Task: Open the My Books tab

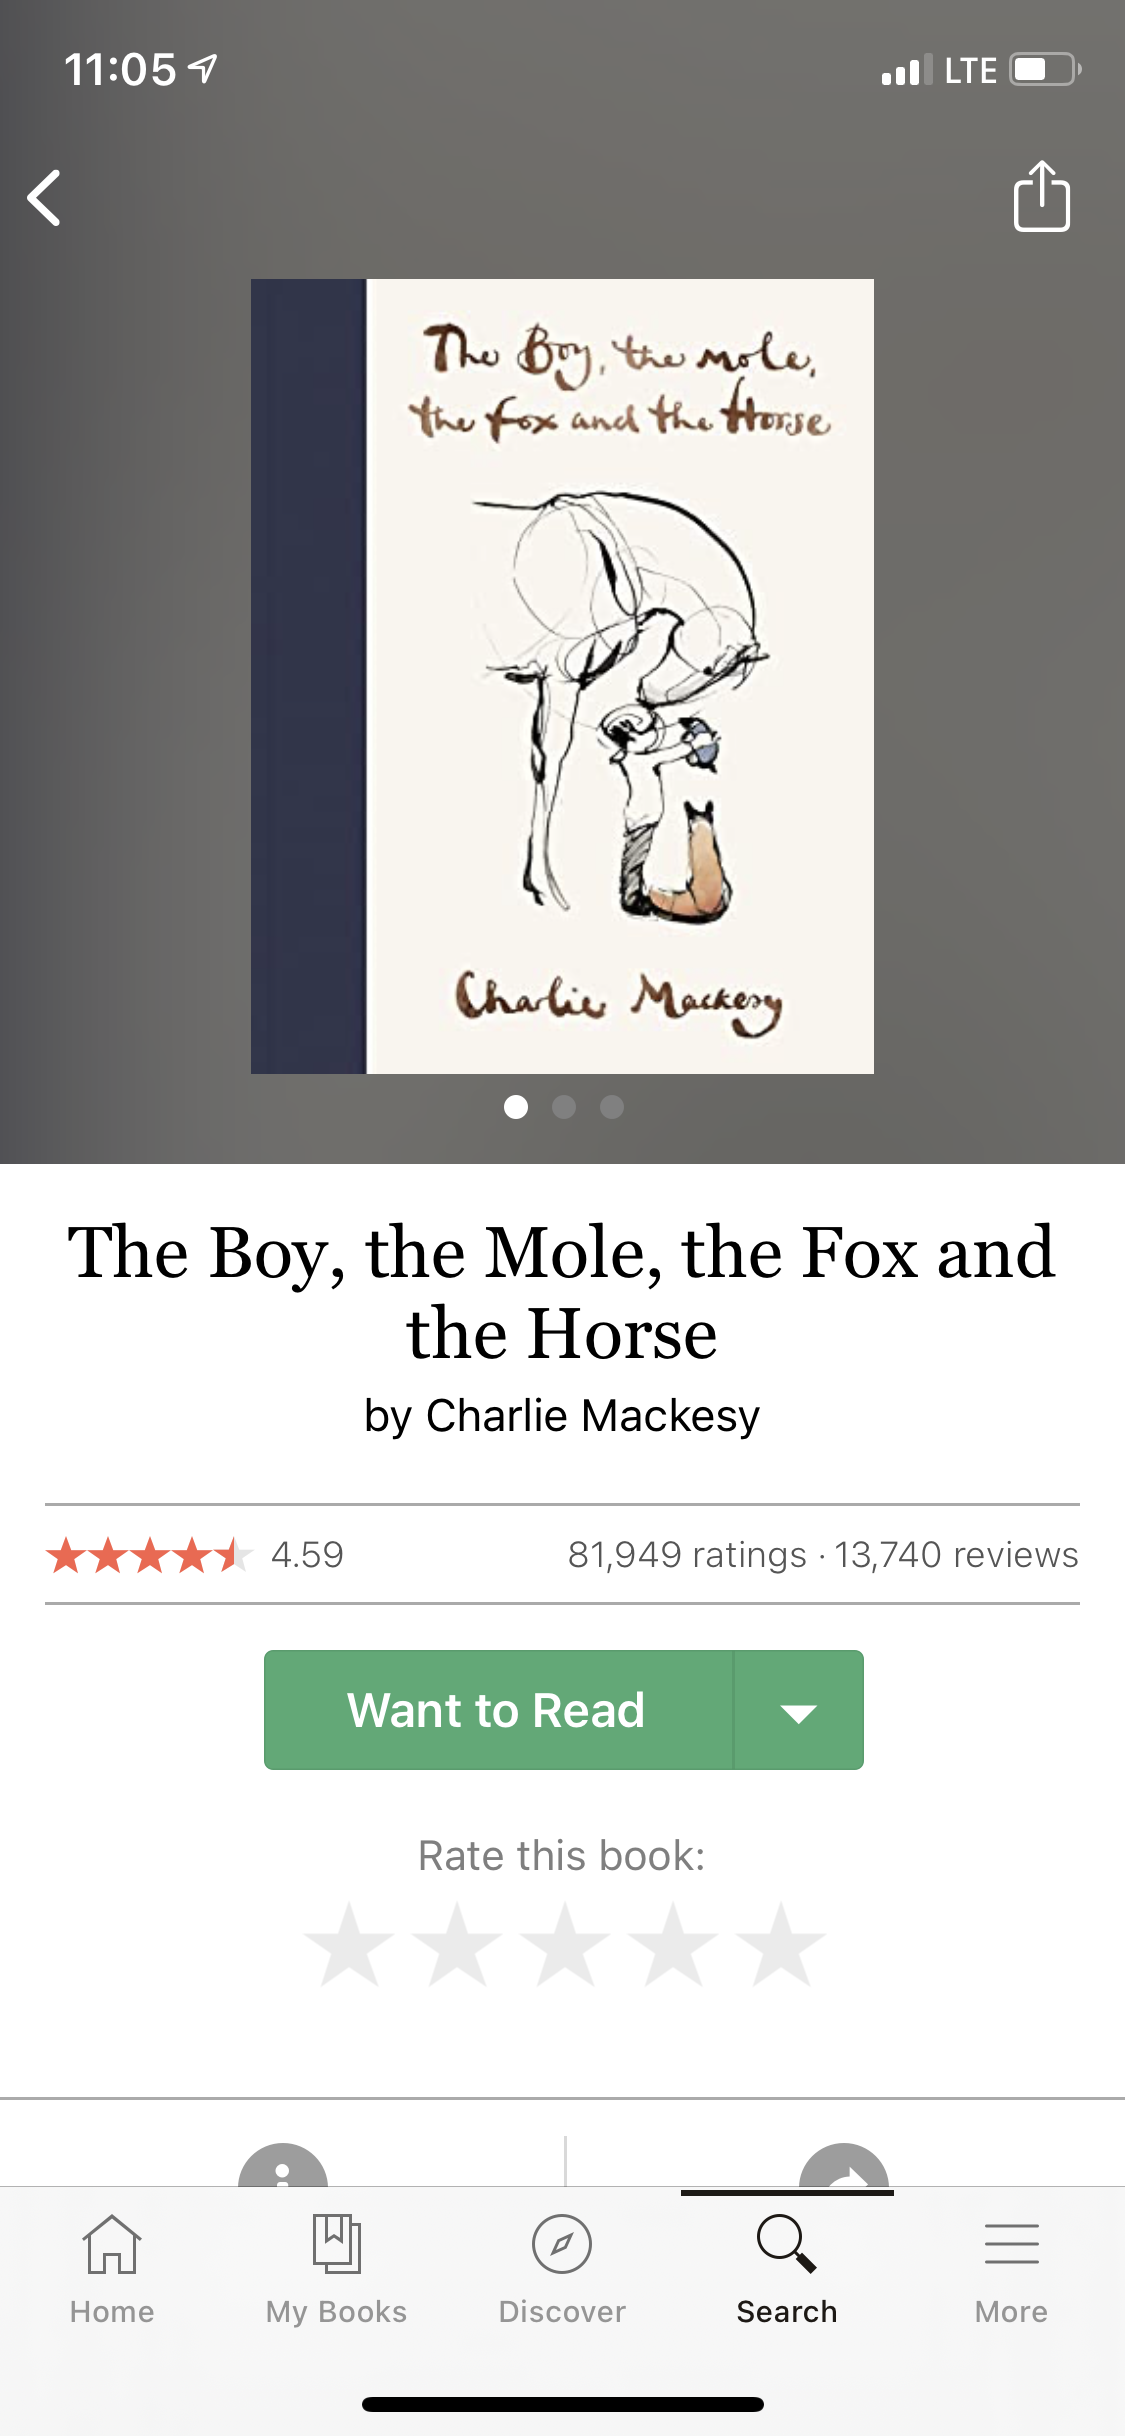Action: tap(336, 2269)
